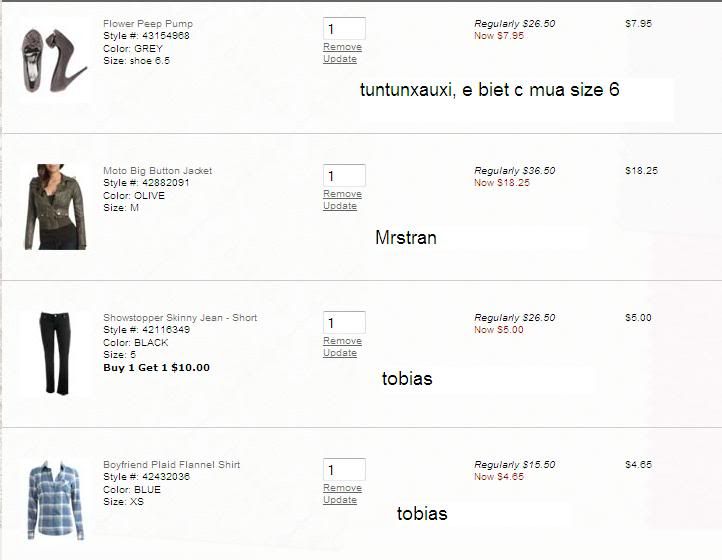Click the Flower Peep Pump quantity field
This screenshot has width=722, height=560.
click(x=344, y=28)
